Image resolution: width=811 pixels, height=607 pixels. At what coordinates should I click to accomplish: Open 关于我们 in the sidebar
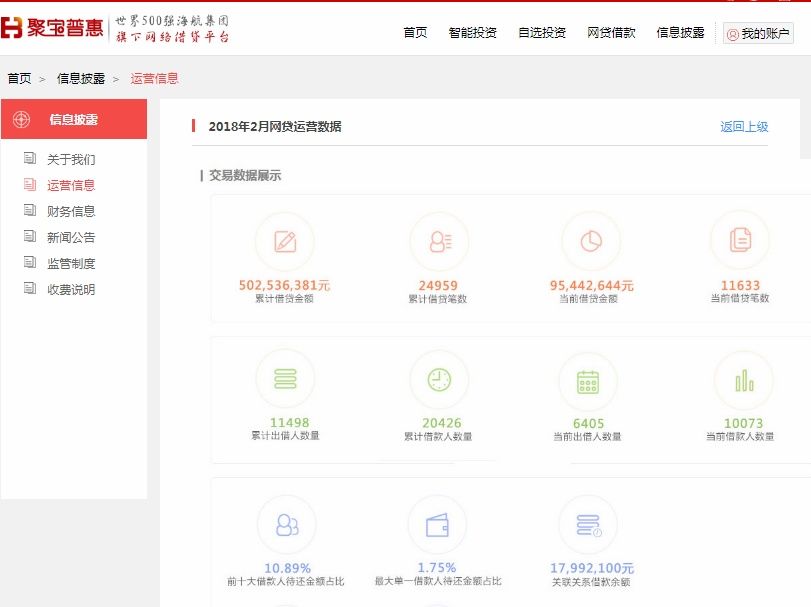click(71, 159)
